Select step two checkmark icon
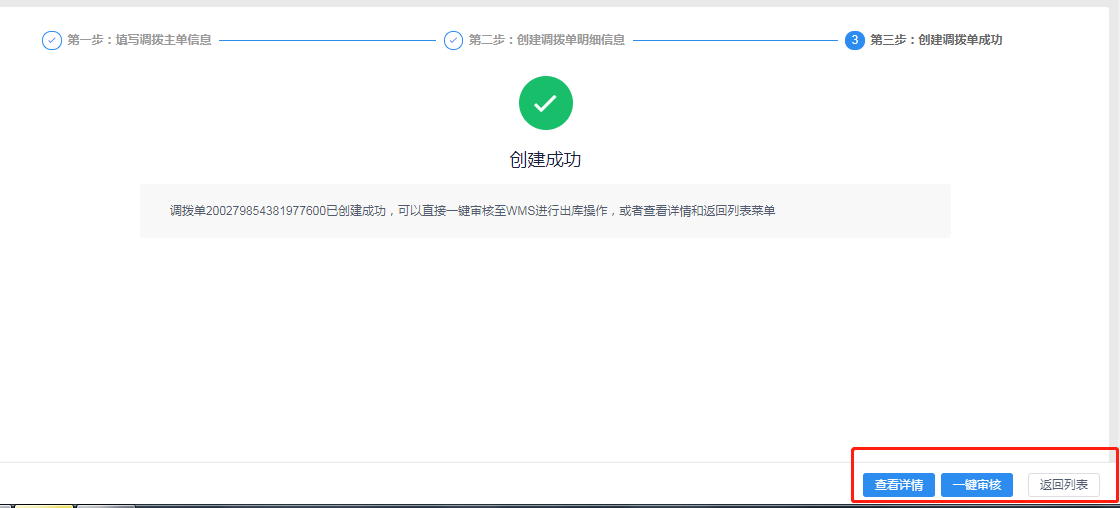The height and width of the screenshot is (508, 1120). click(x=454, y=40)
